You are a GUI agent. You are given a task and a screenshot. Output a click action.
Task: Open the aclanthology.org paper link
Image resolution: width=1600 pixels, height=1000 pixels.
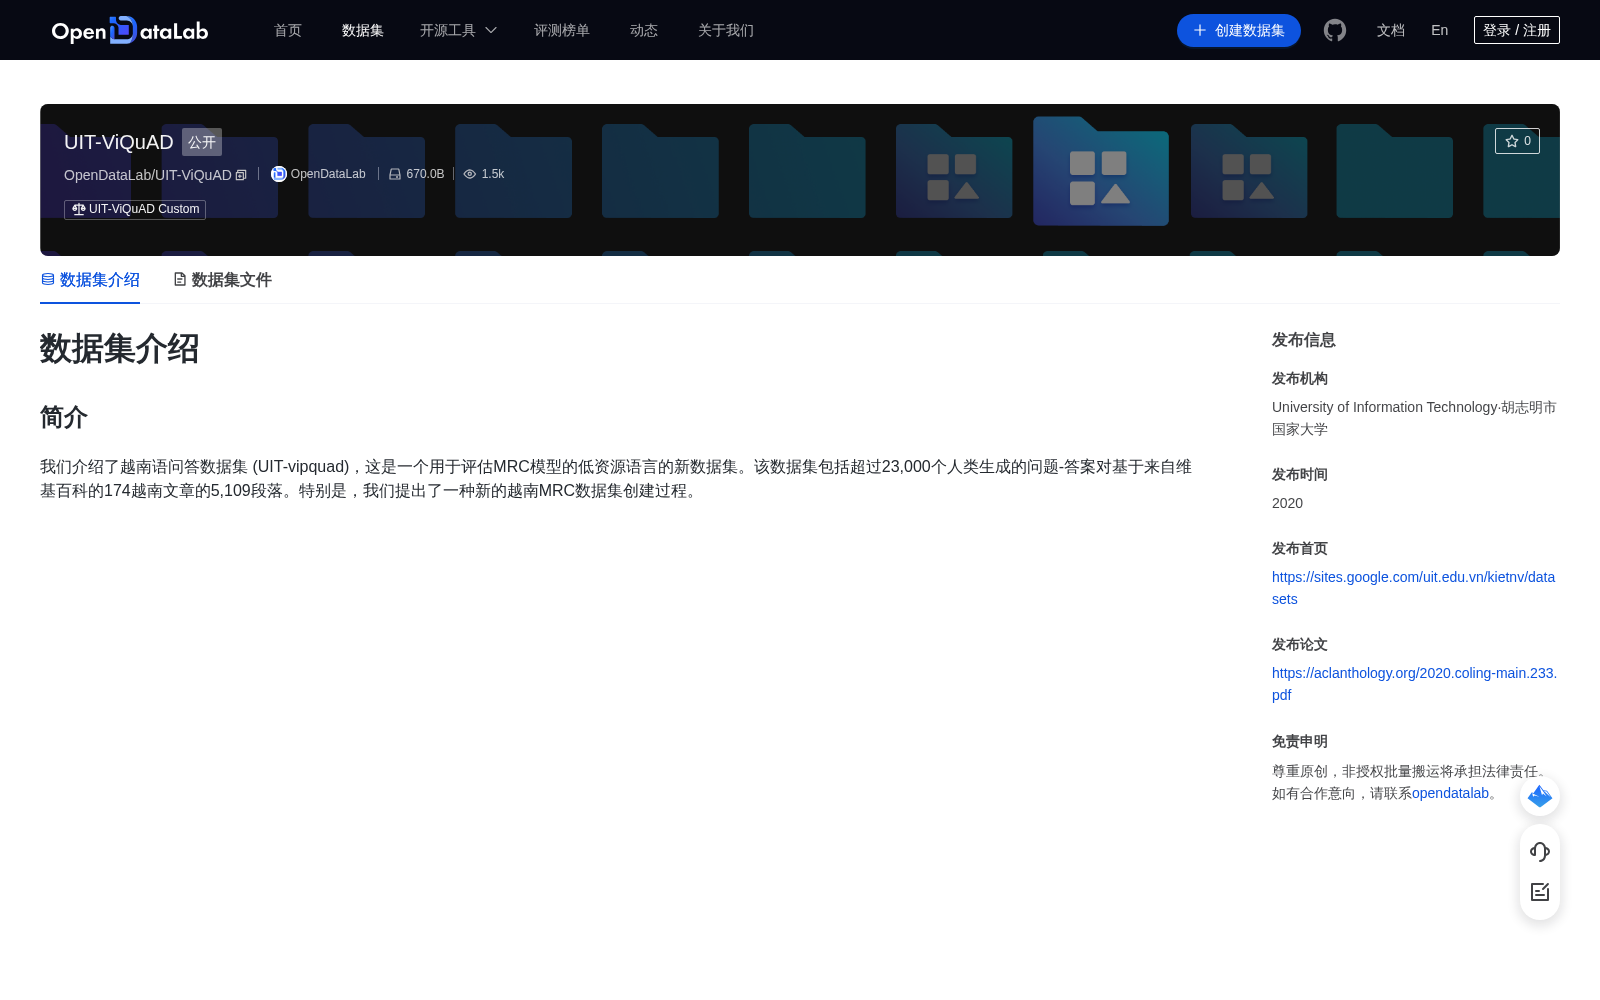1414,684
